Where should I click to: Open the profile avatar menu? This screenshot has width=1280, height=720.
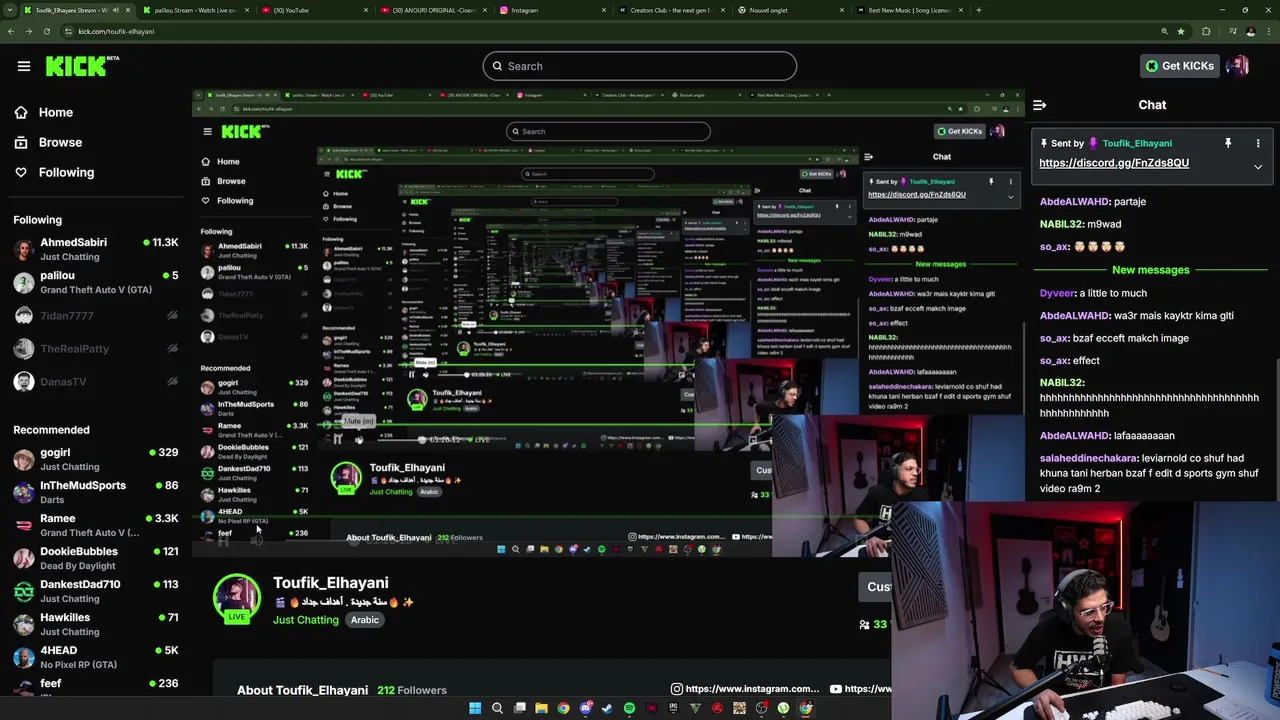pos(1238,66)
